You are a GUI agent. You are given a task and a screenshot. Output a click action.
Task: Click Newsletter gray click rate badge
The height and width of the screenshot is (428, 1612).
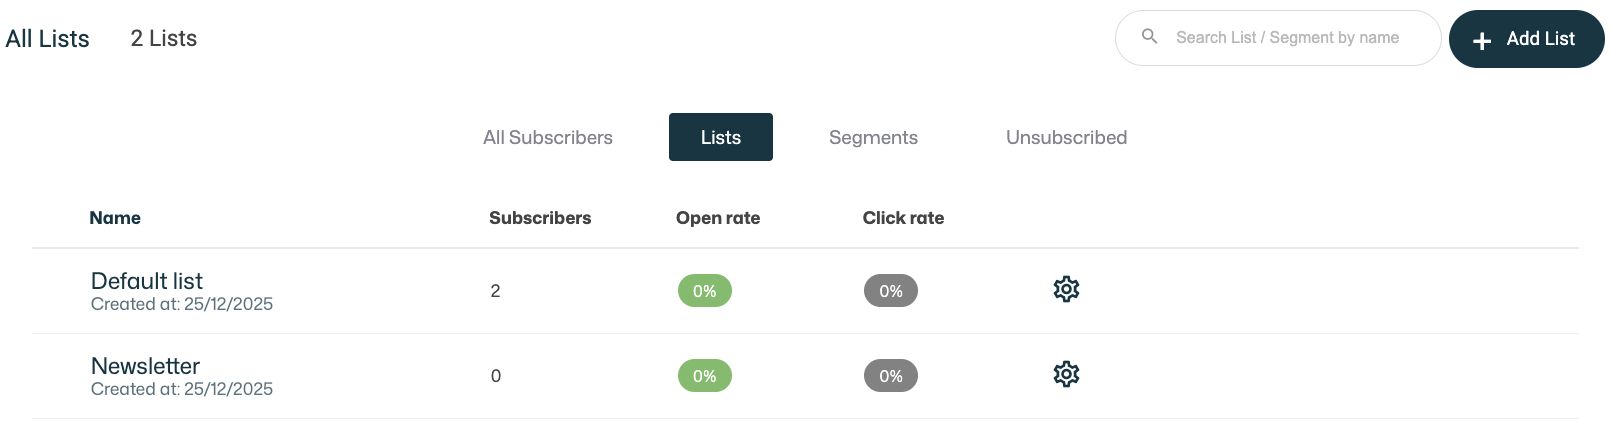tap(891, 376)
